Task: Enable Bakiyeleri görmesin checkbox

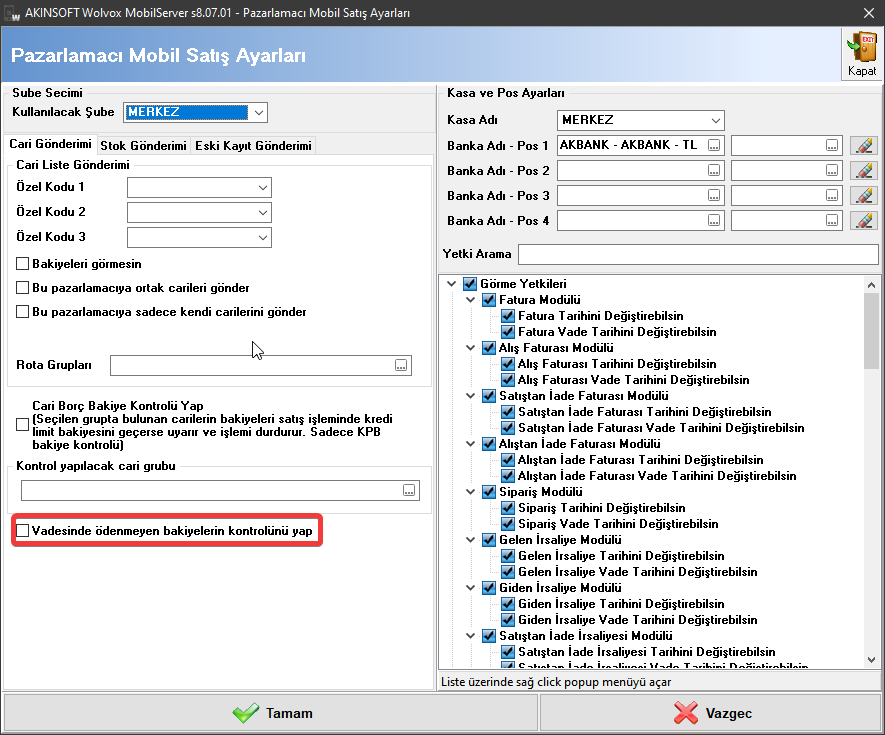Action: 23,264
